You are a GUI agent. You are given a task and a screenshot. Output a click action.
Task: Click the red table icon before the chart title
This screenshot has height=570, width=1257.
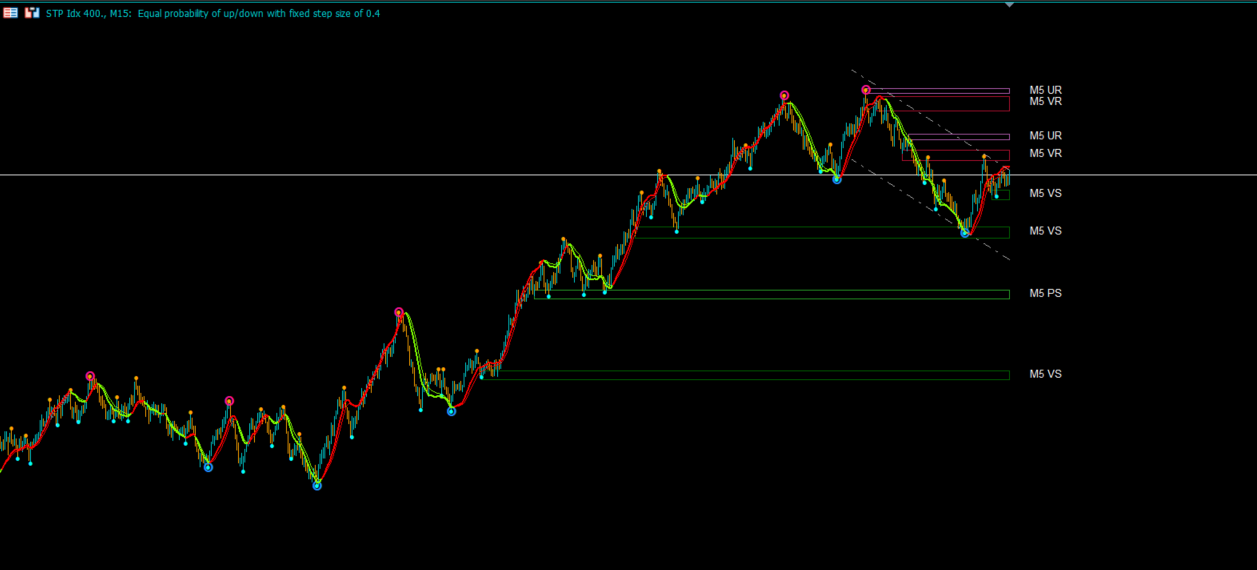tap(11, 13)
